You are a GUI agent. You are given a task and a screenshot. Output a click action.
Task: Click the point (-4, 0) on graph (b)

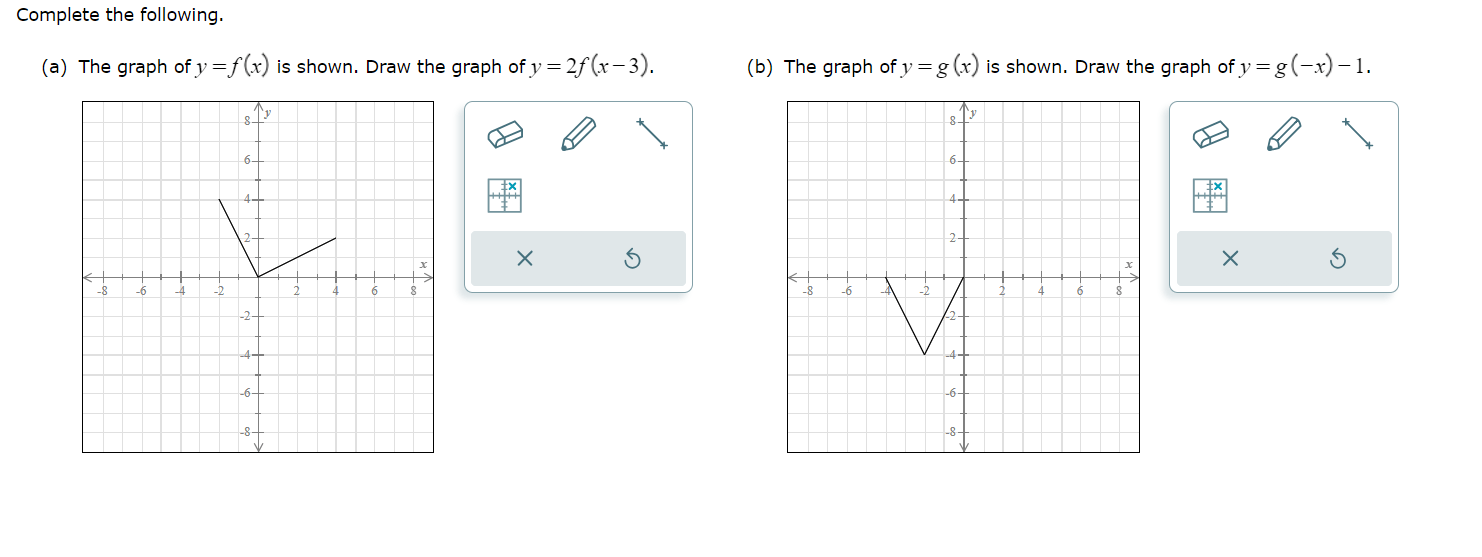pos(886,277)
